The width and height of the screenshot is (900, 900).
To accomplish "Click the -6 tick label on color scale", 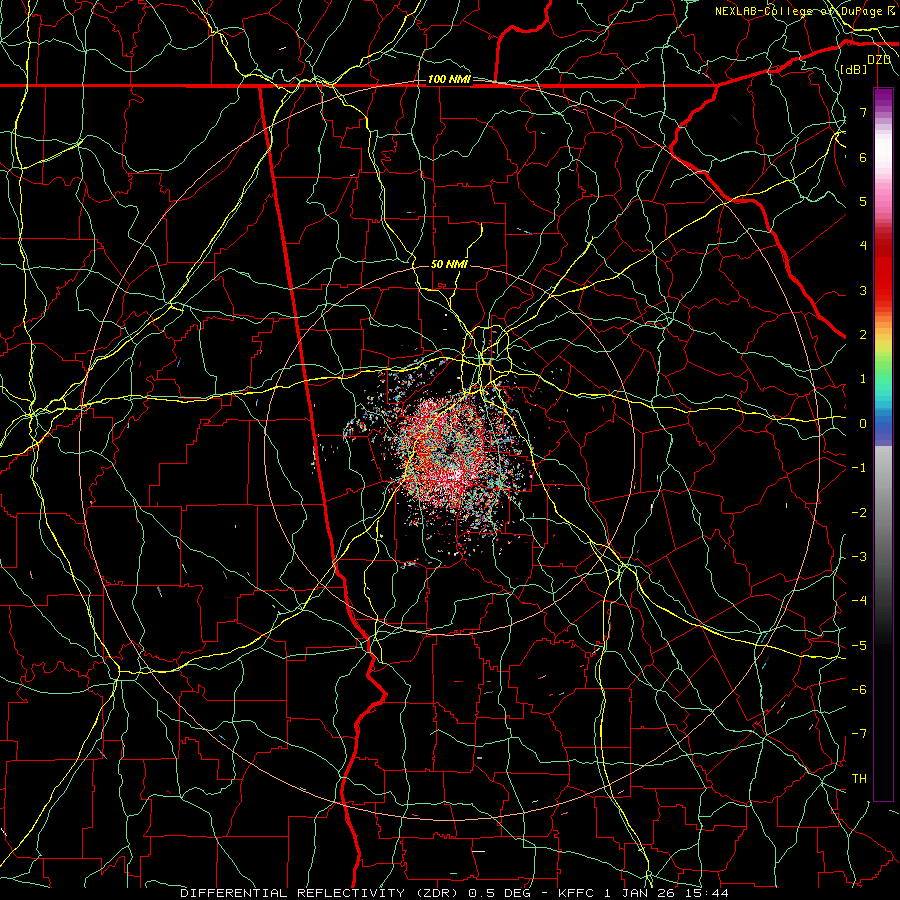I will pyautogui.click(x=859, y=690).
